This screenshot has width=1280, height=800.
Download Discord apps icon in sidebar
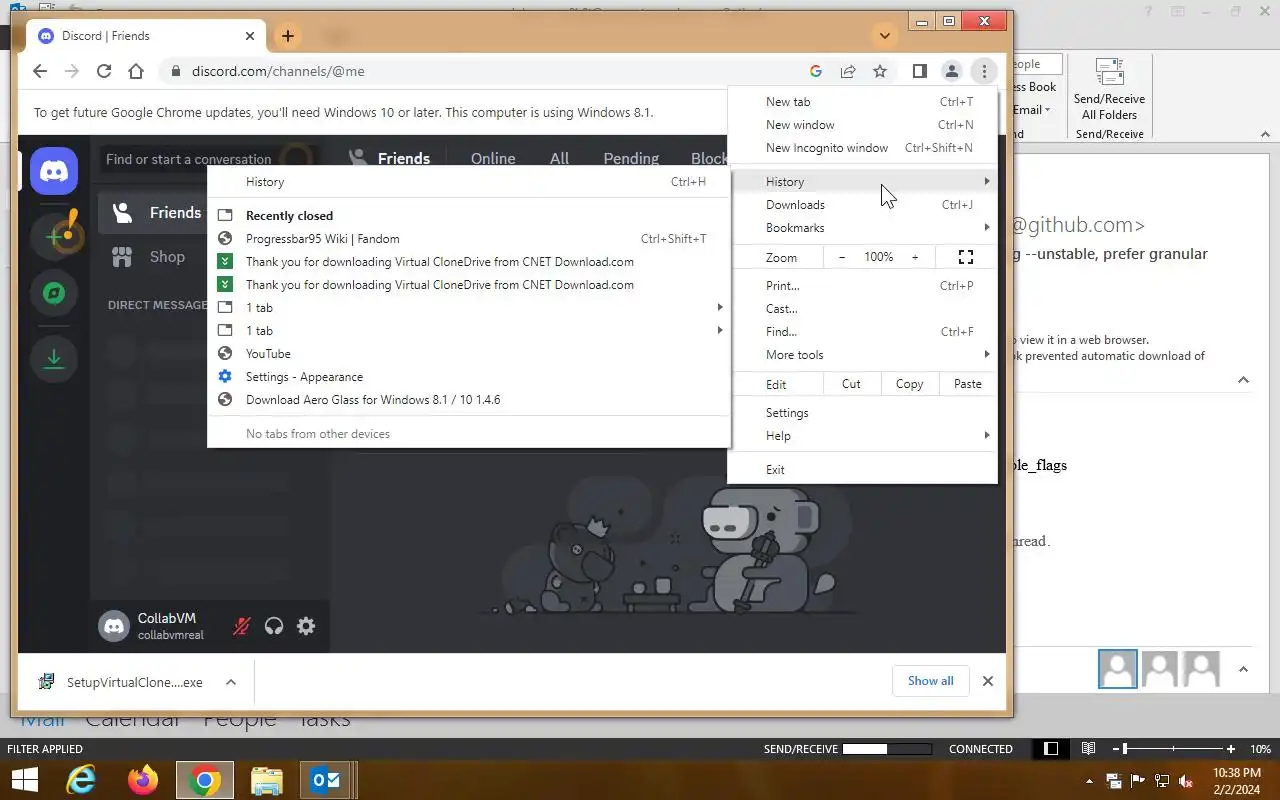(54, 359)
